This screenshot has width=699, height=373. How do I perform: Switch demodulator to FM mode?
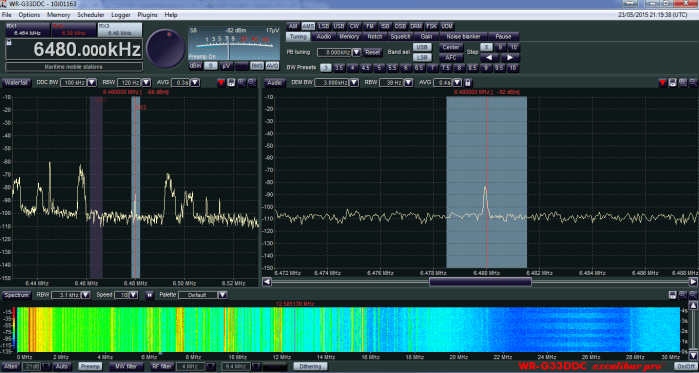coord(370,26)
